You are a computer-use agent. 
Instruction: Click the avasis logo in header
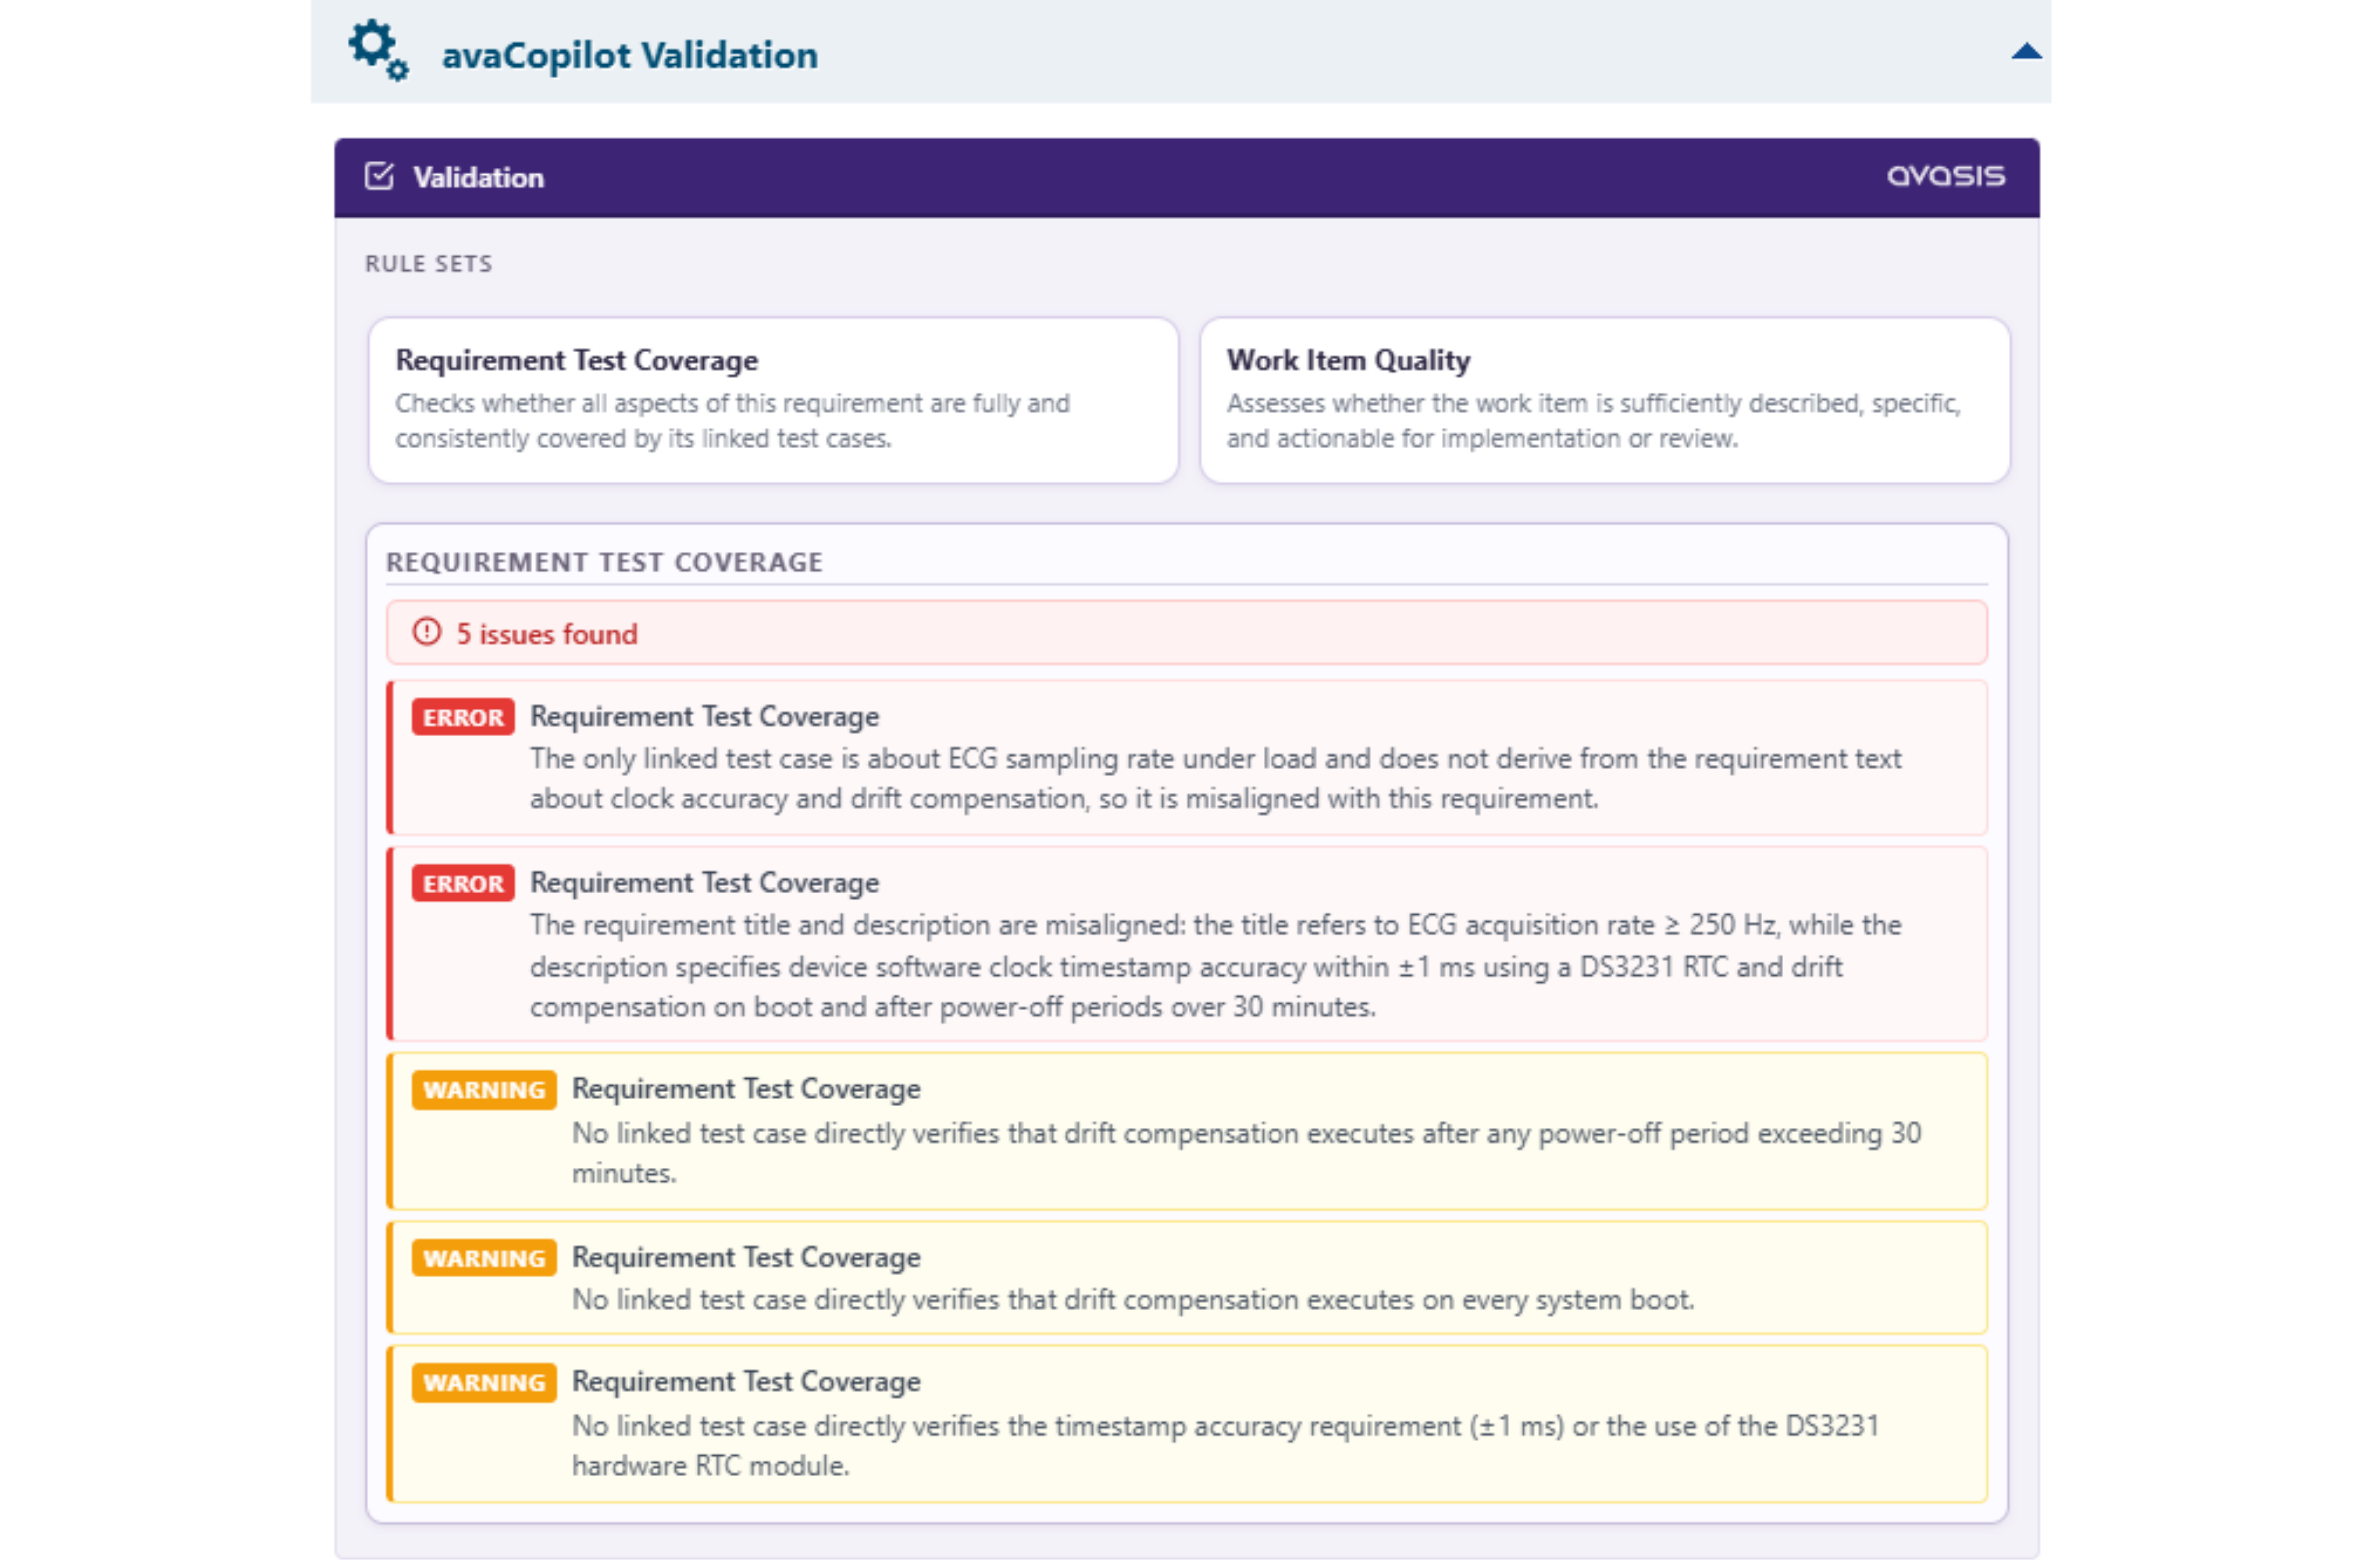(1944, 176)
